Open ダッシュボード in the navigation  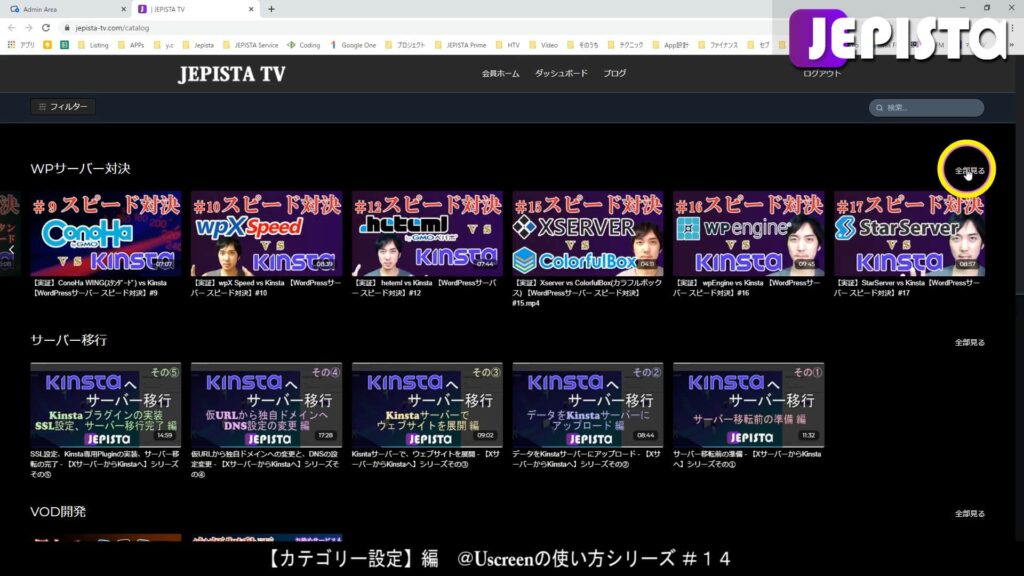coord(561,73)
